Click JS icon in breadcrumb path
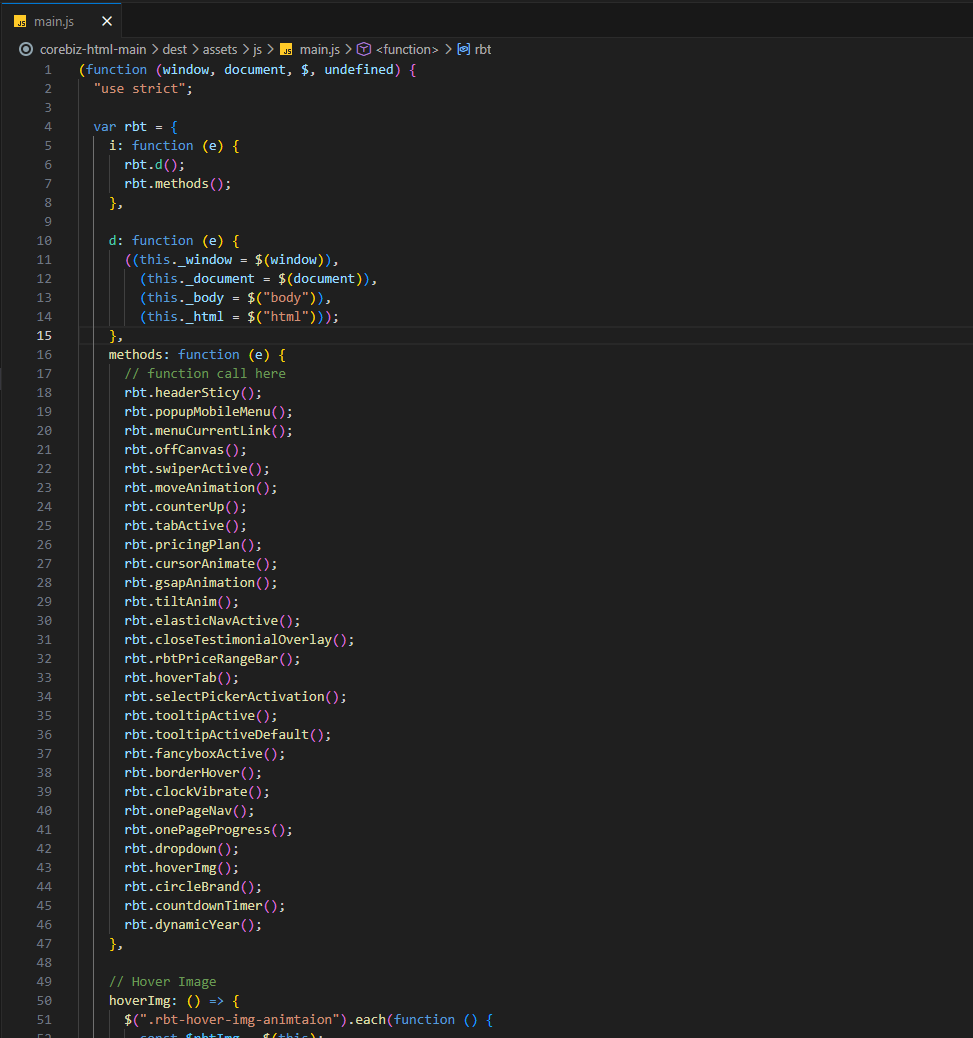This screenshot has height=1038, width=973. point(286,50)
